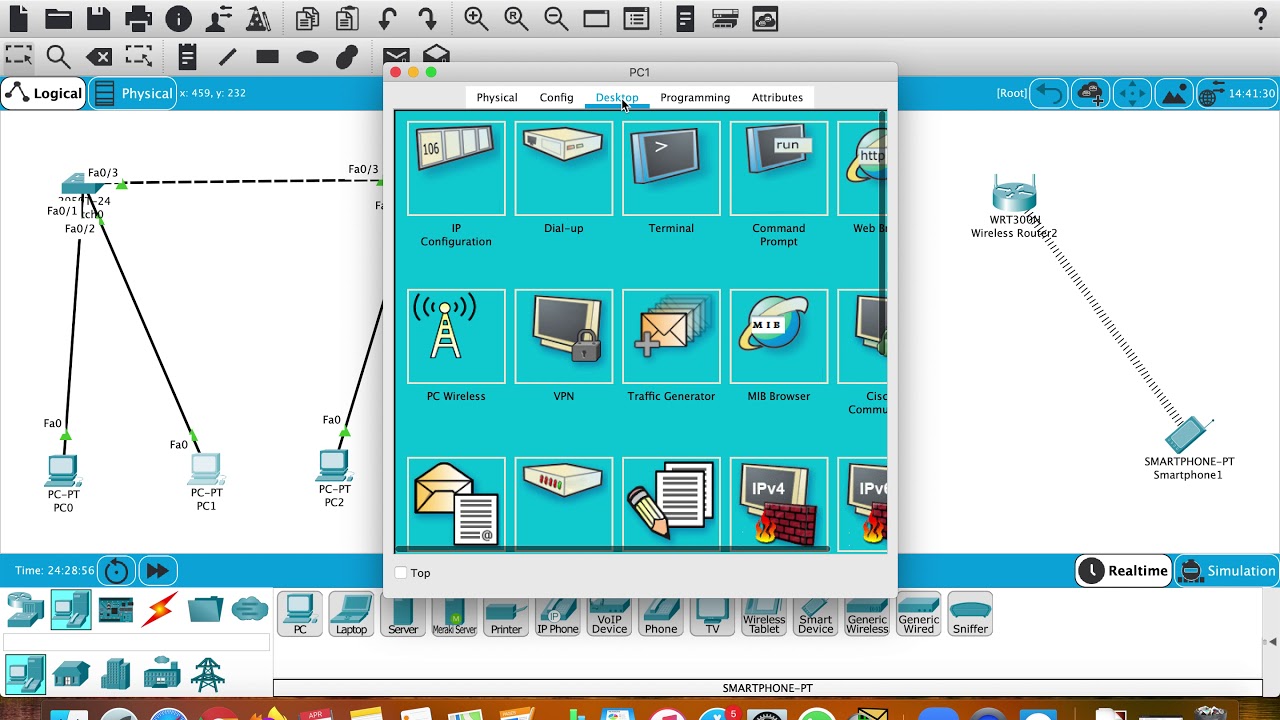
Task: Open the Attributes tab in PC1
Action: [x=777, y=97]
